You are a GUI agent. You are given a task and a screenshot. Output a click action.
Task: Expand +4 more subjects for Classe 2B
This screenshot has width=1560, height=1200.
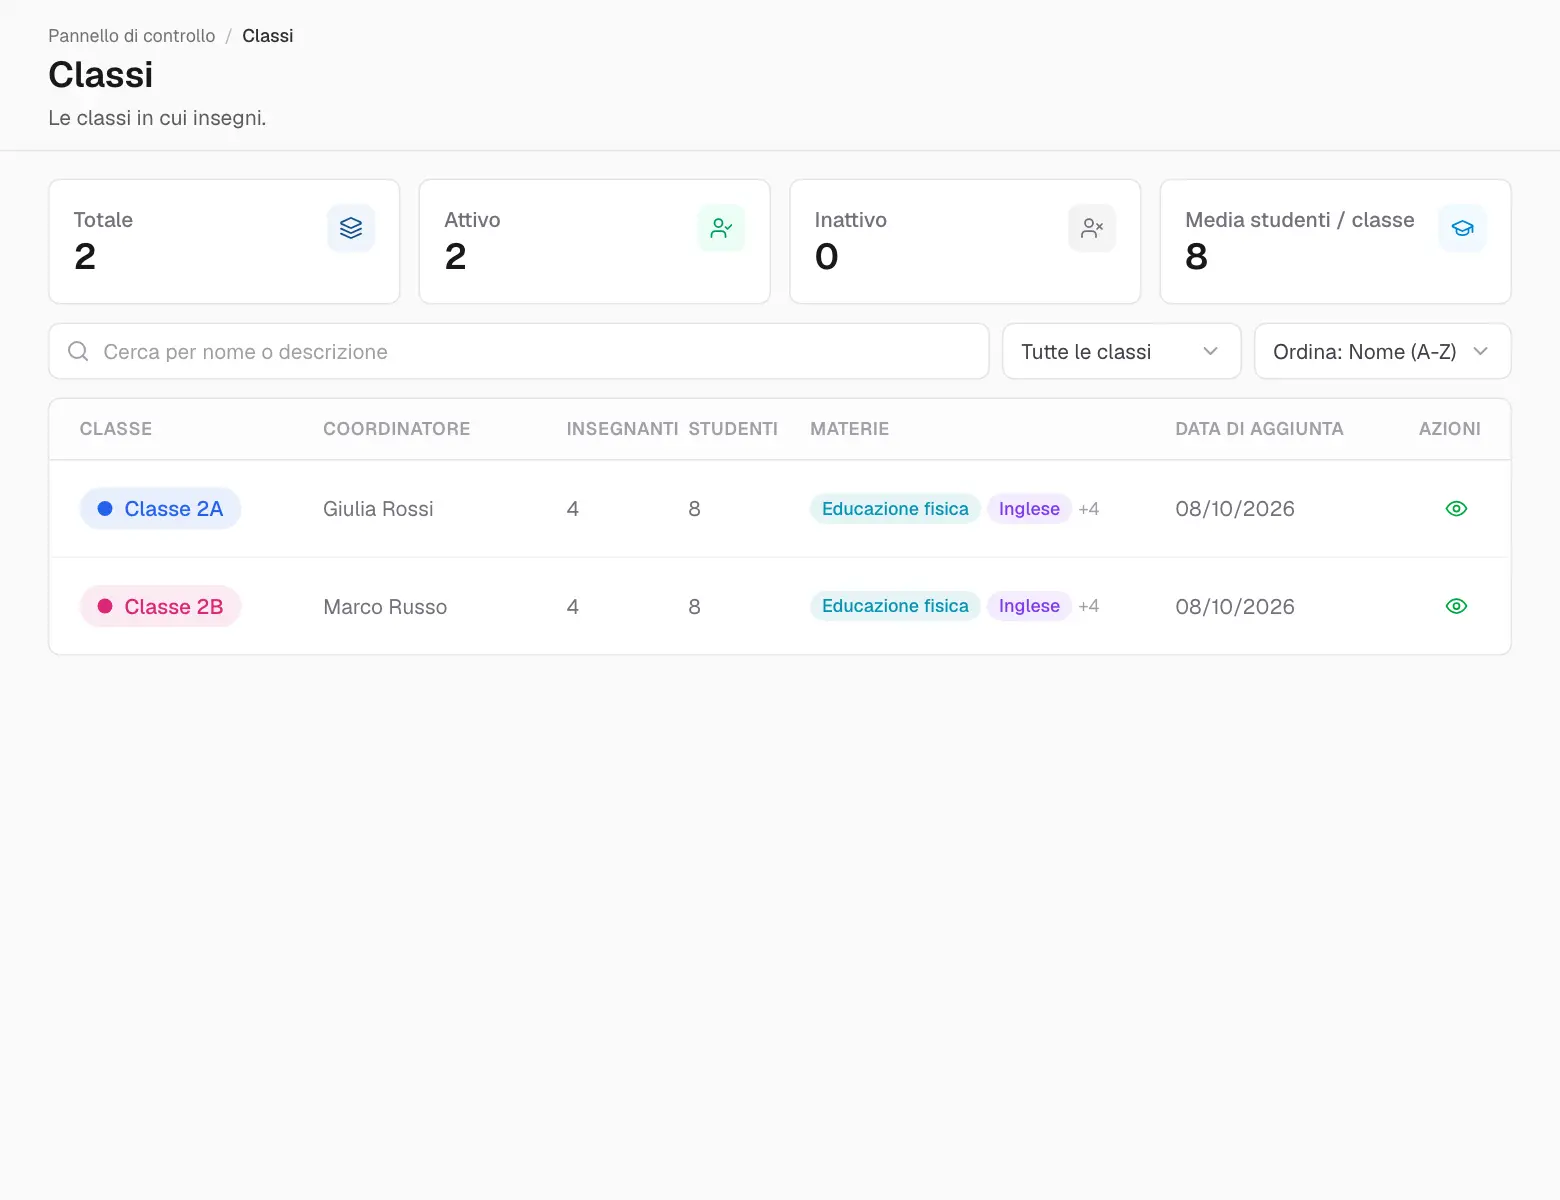click(1089, 606)
